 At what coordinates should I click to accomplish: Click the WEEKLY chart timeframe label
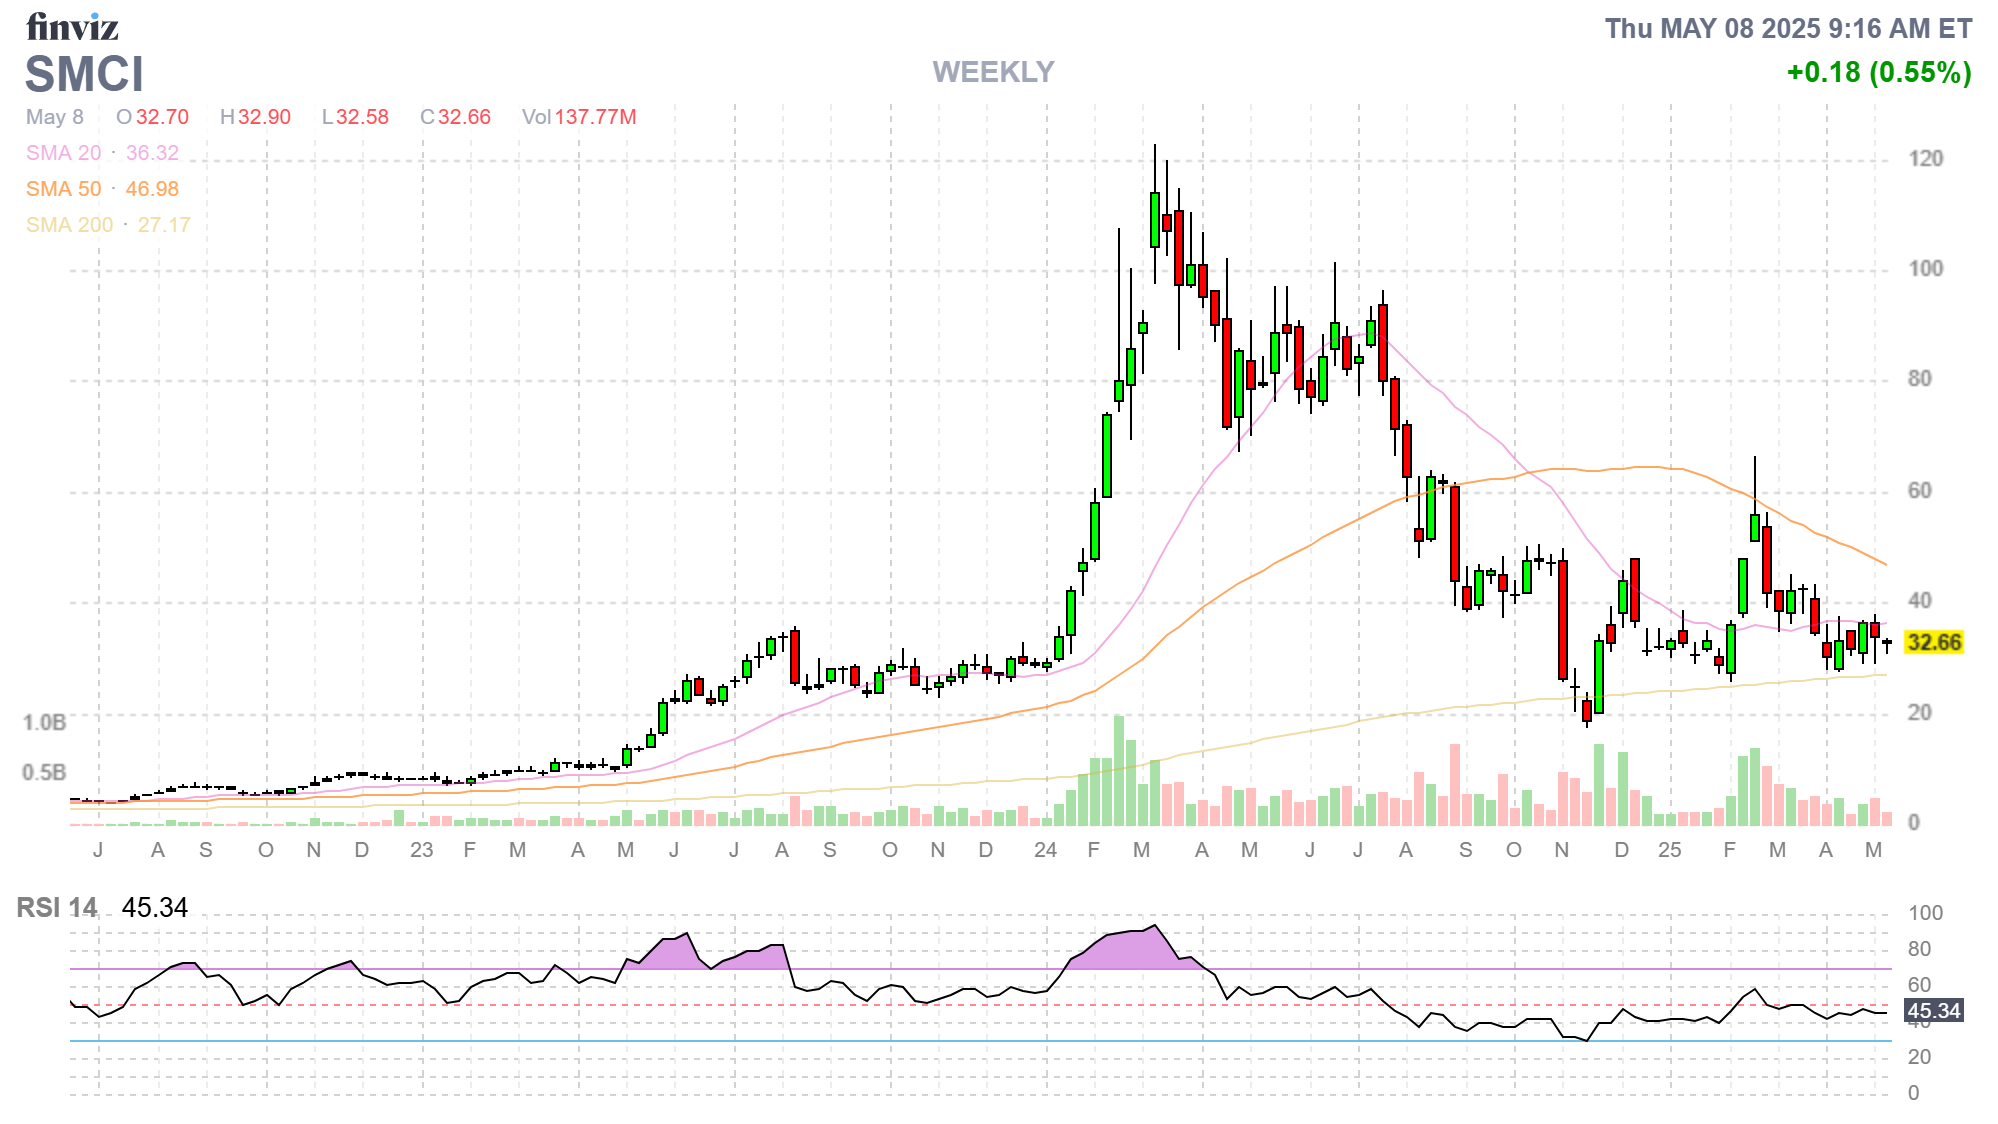(x=993, y=72)
